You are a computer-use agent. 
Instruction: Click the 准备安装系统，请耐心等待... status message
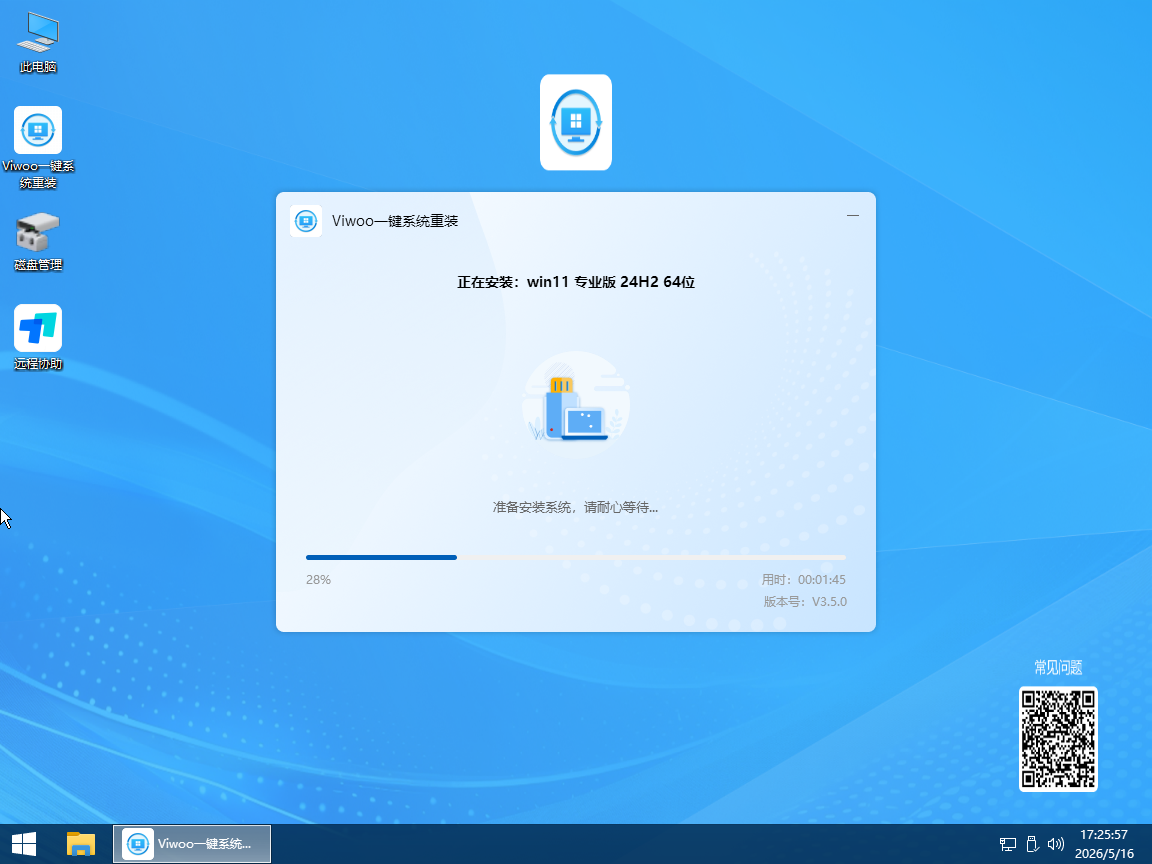(x=575, y=507)
